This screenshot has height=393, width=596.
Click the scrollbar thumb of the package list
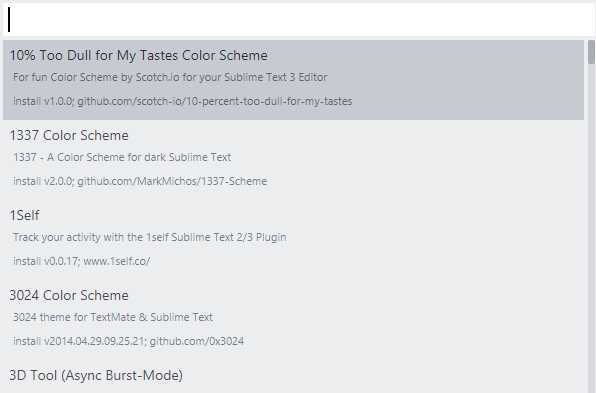[591, 52]
